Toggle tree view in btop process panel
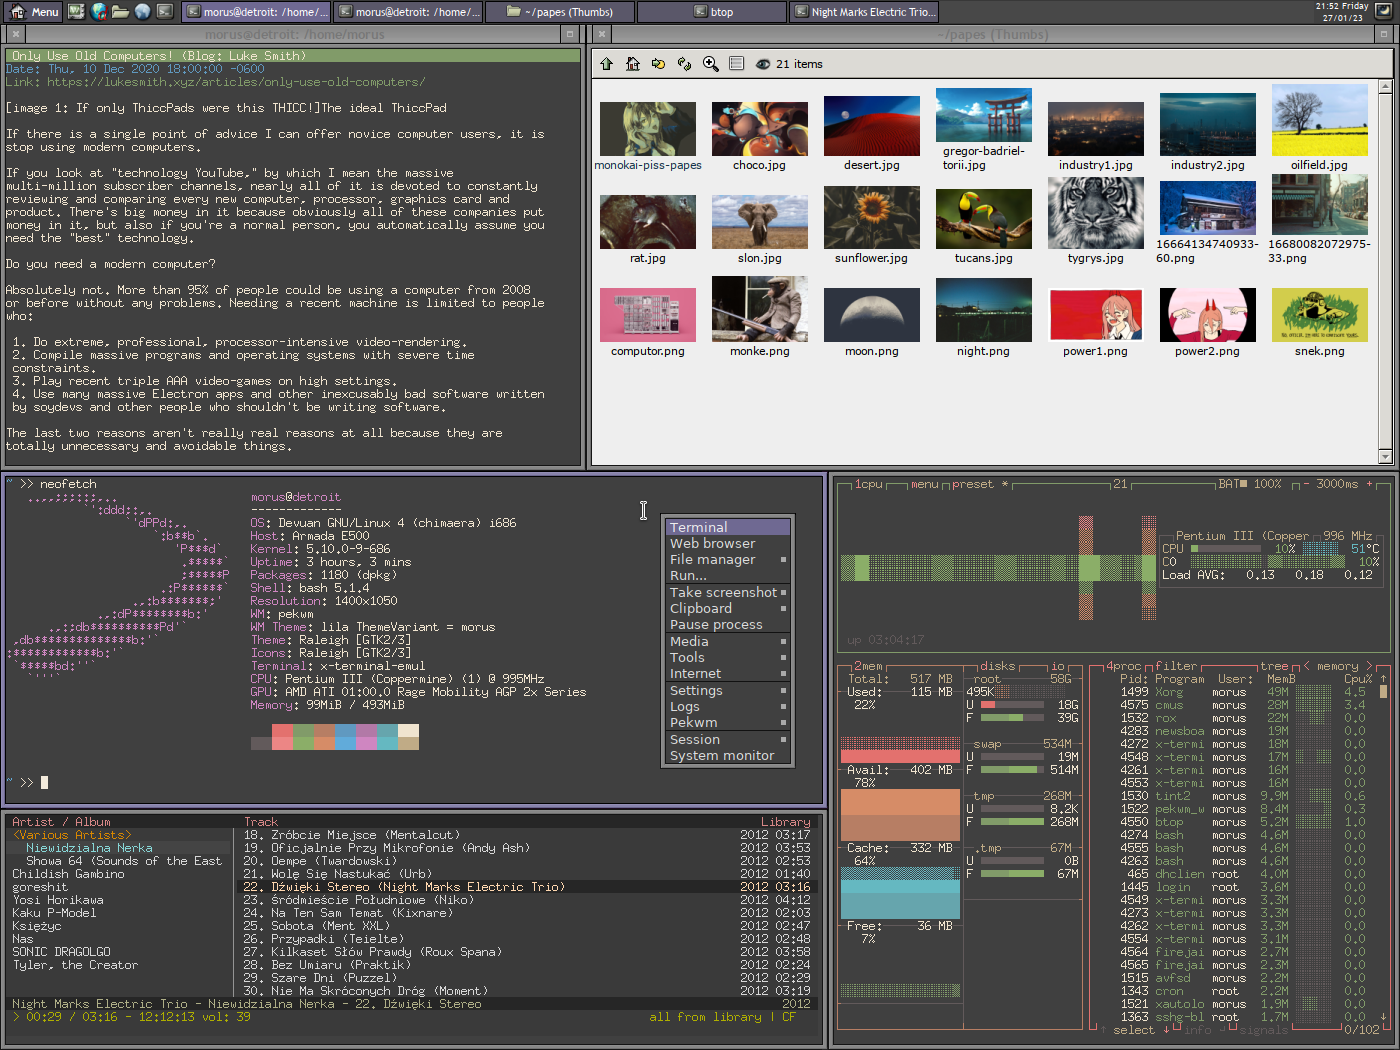The width and height of the screenshot is (1400, 1050). (1273, 666)
